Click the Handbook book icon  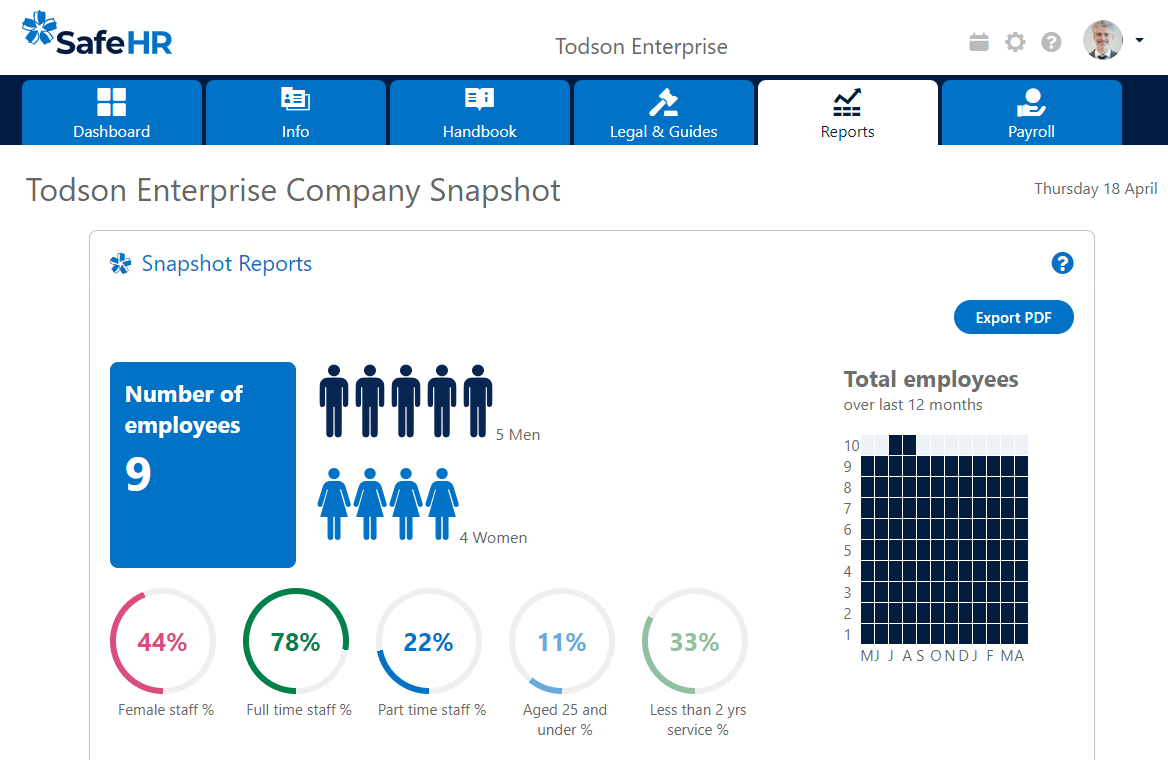pyautogui.click(x=479, y=99)
